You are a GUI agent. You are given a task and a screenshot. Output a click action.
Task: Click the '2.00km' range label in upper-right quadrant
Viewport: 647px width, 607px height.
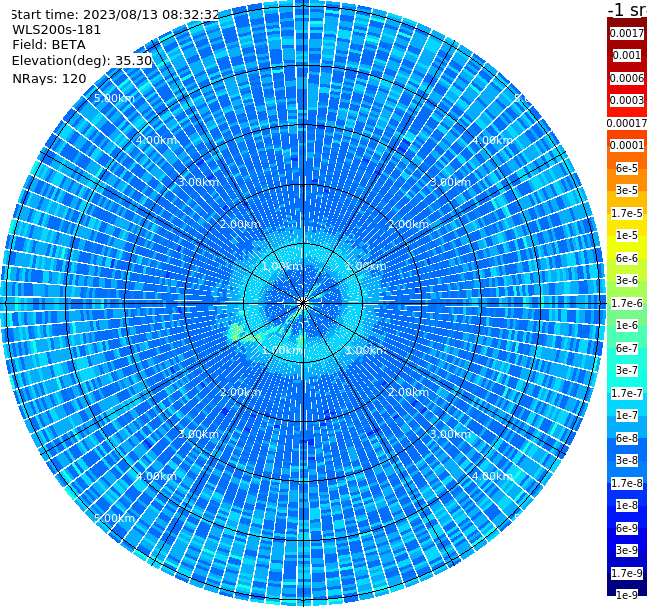point(409,224)
